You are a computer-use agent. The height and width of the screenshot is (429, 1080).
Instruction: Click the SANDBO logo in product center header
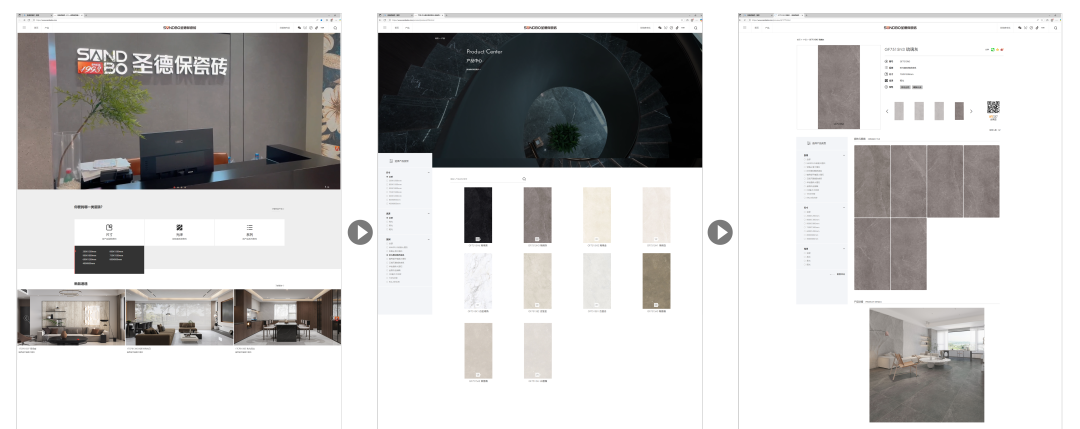[540, 28]
